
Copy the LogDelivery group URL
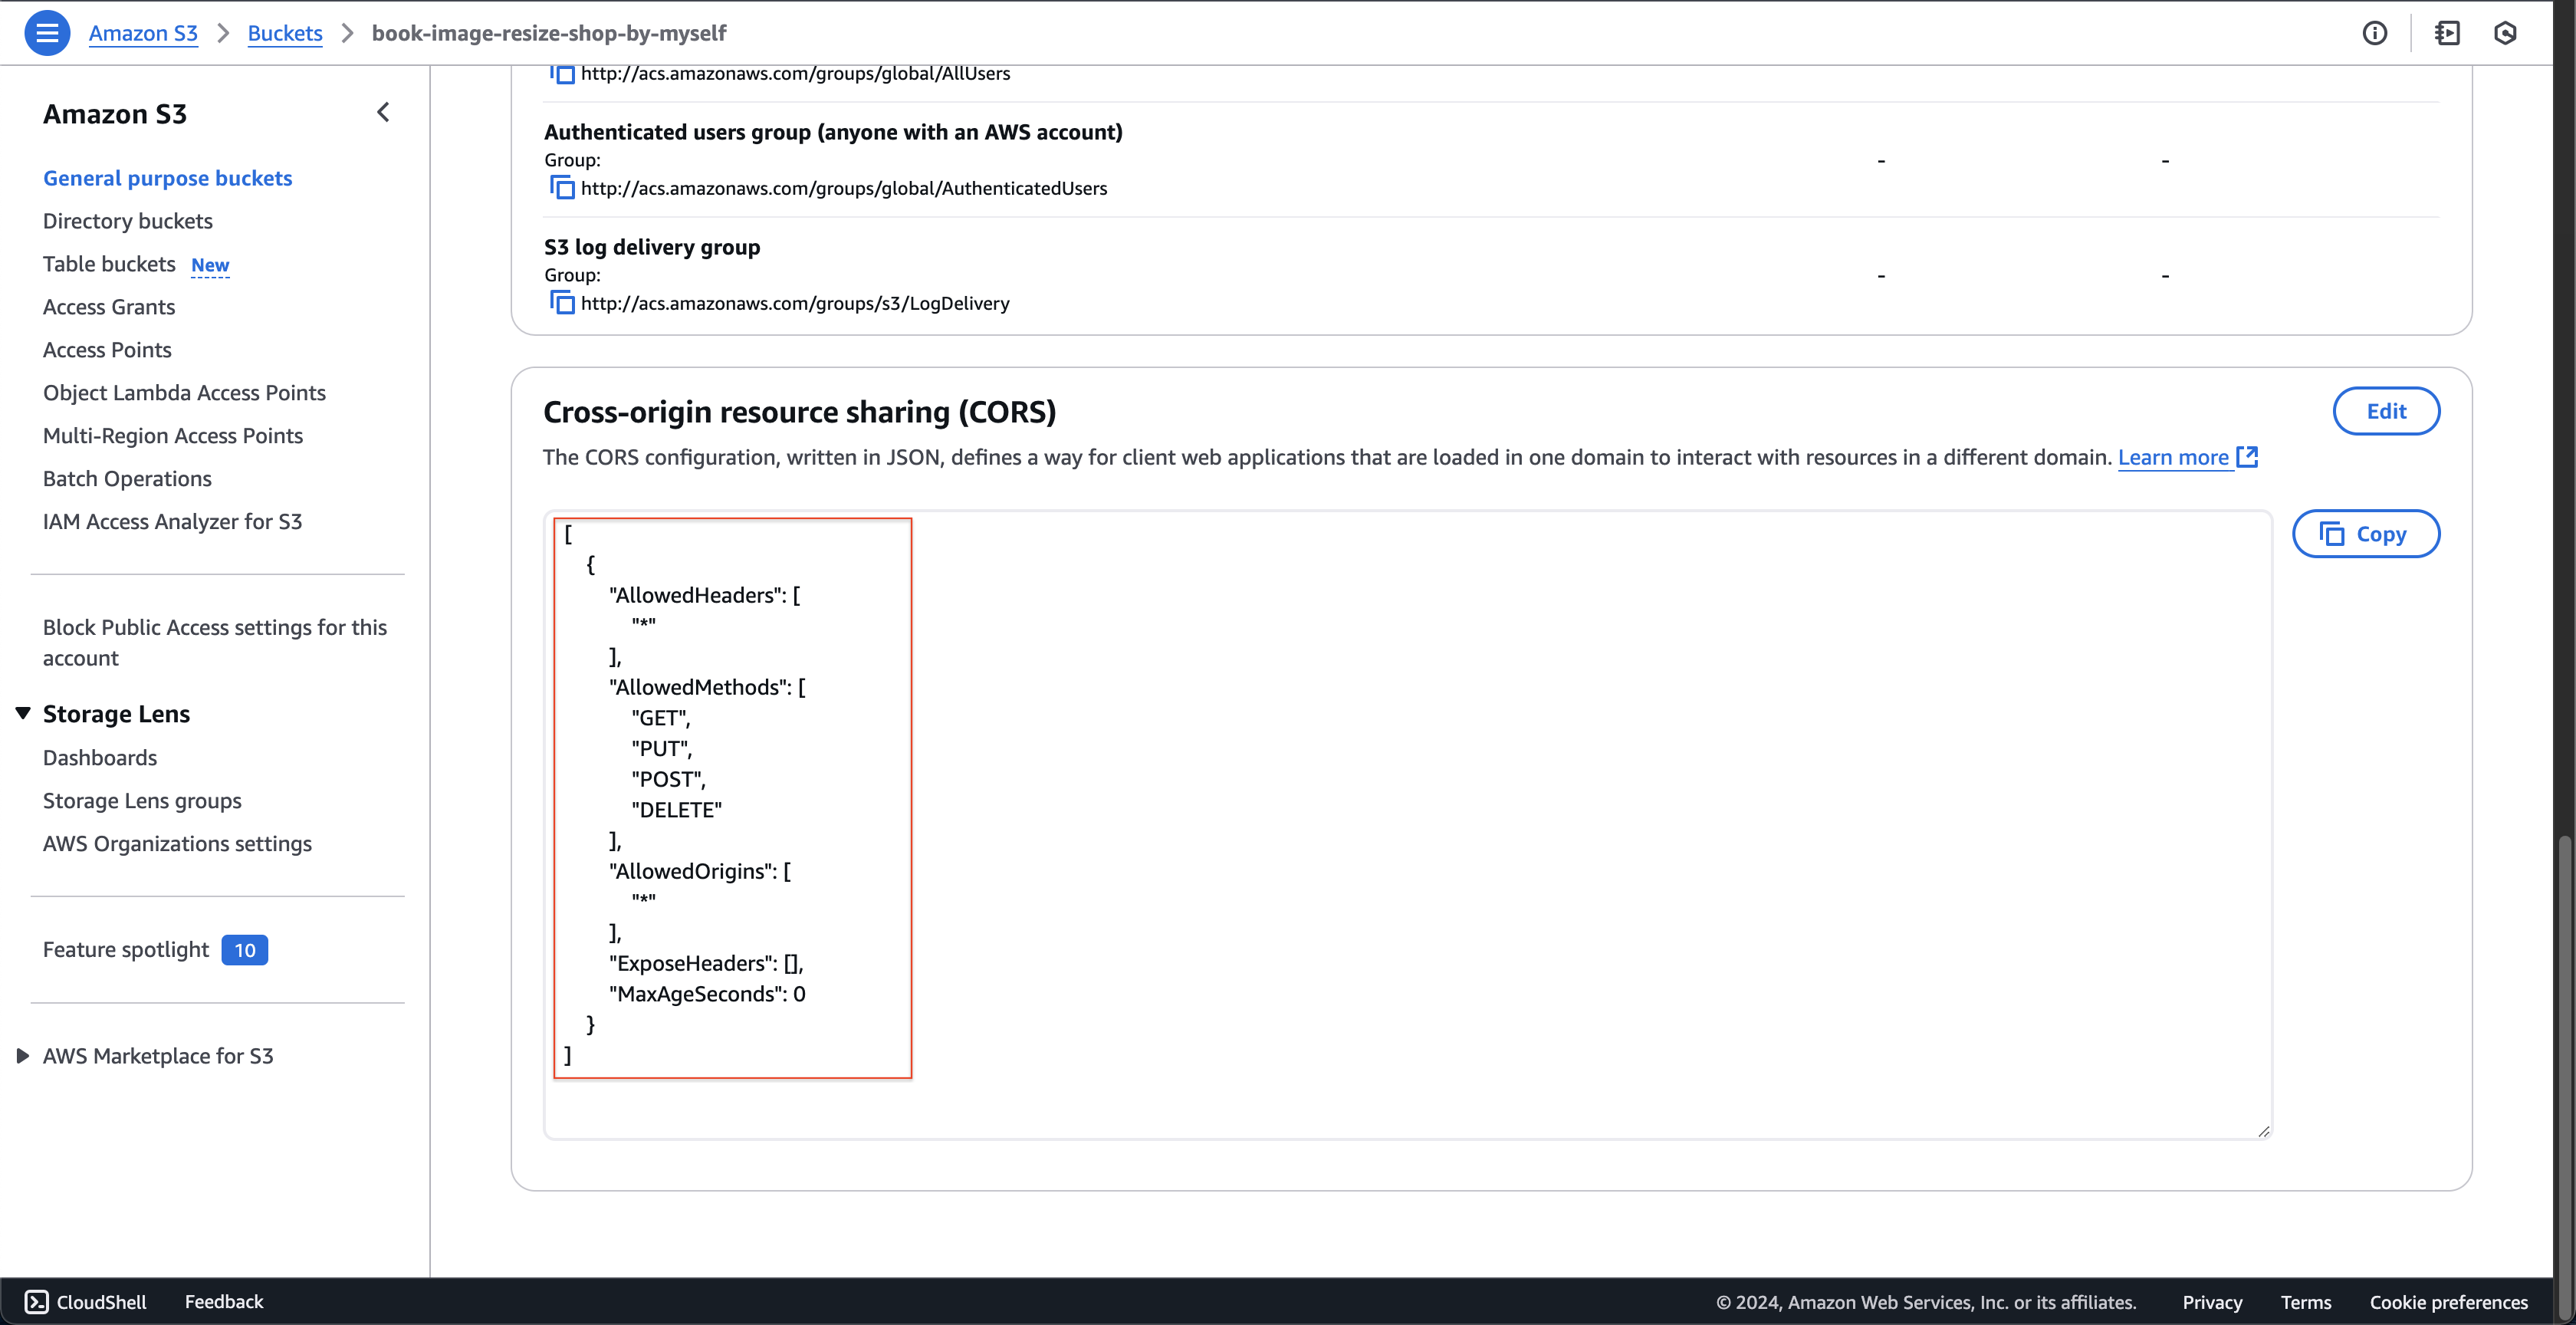(562, 303)
